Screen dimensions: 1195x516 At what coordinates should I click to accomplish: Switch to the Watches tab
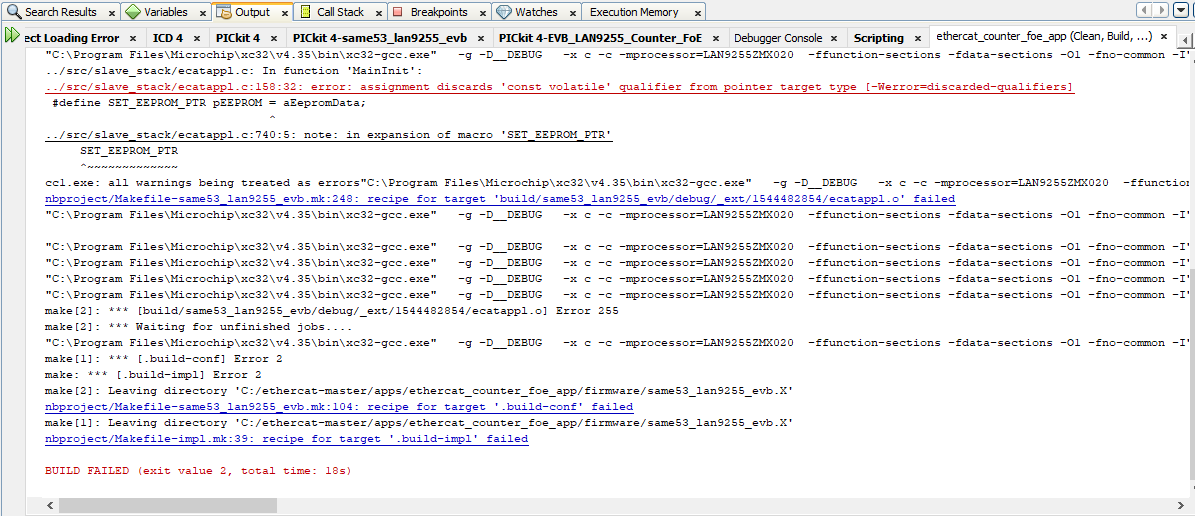(536, 12)
